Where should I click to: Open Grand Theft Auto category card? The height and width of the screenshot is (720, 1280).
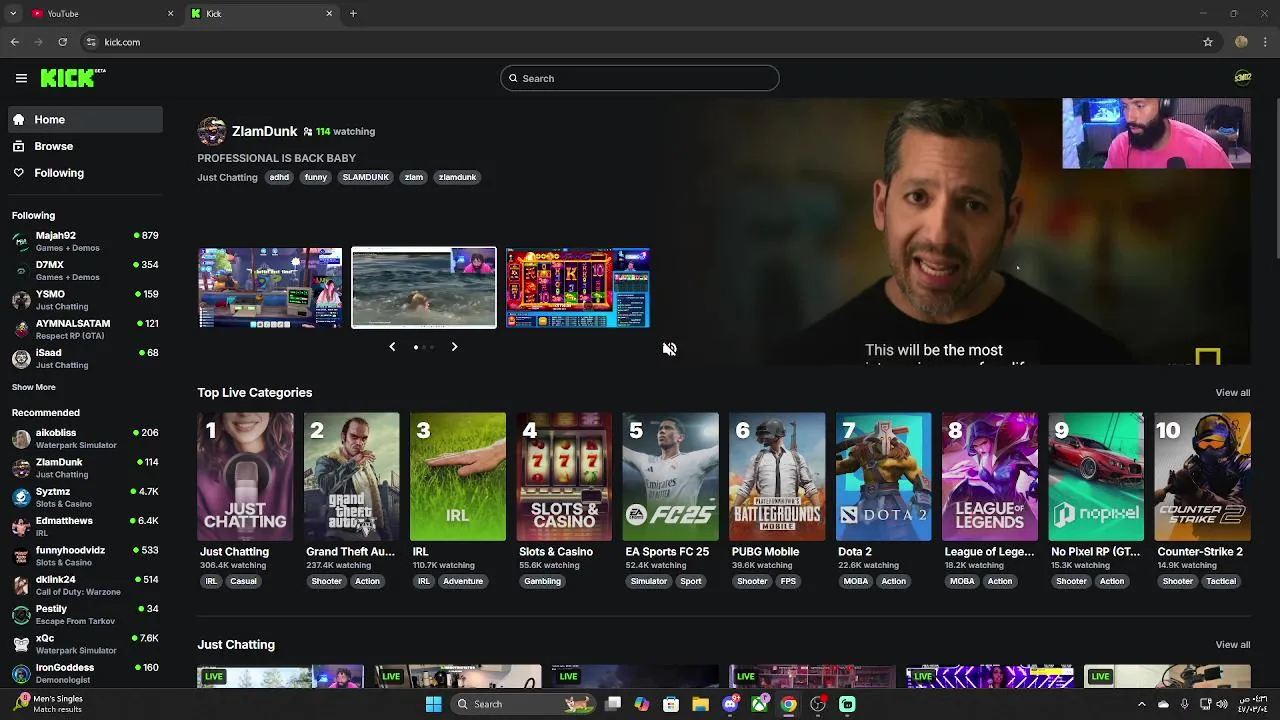point(351,477)
